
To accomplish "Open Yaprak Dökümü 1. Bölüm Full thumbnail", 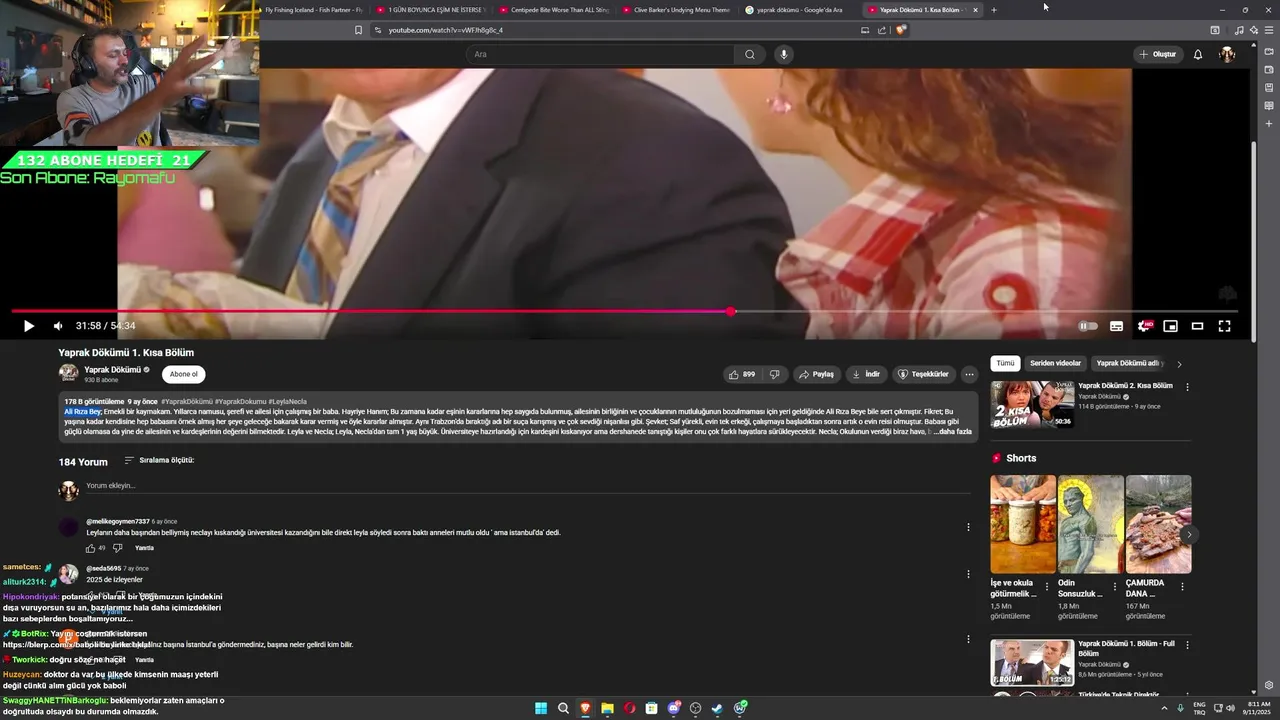I will [x=1032, y=662].
